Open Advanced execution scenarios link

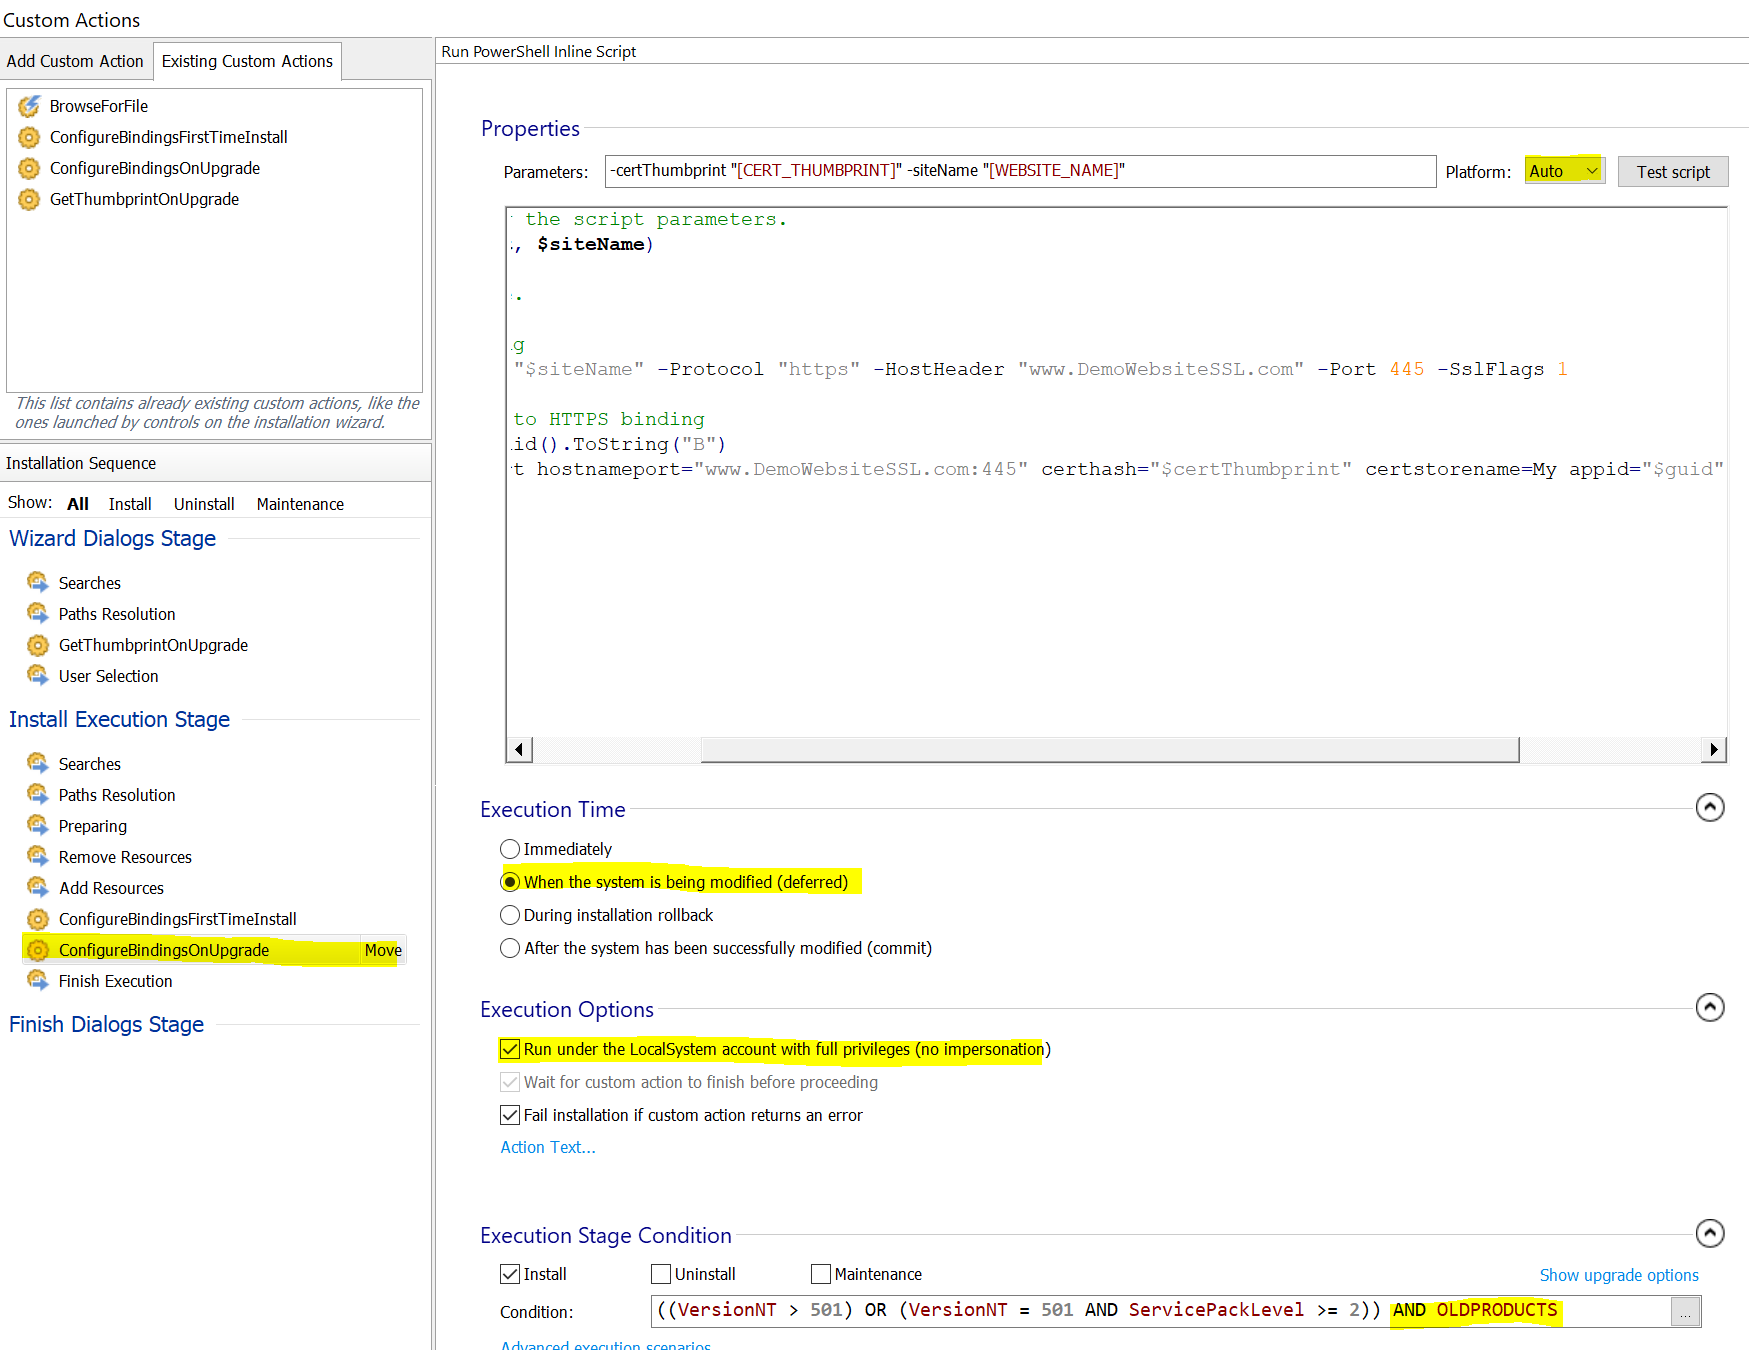click(x=606, y=1344)
